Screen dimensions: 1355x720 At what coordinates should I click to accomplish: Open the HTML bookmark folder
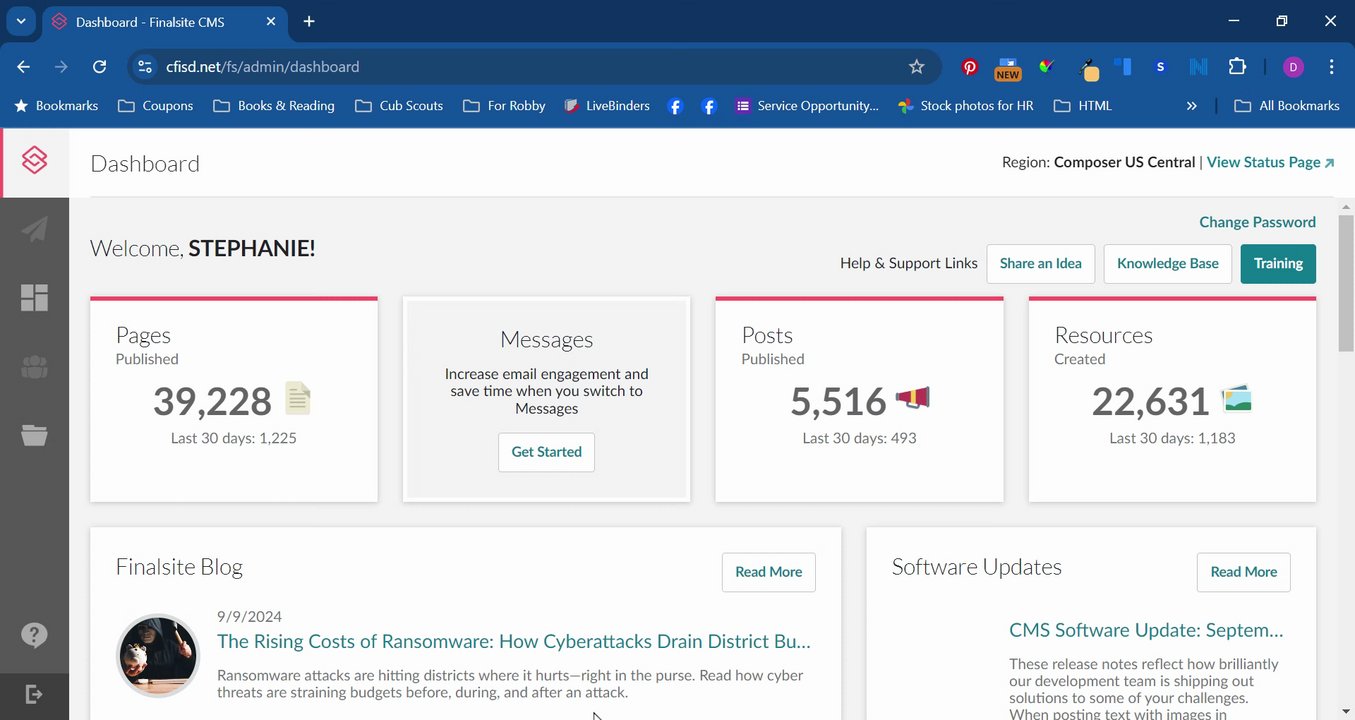pyautogui.click(x=1082, y=105)
